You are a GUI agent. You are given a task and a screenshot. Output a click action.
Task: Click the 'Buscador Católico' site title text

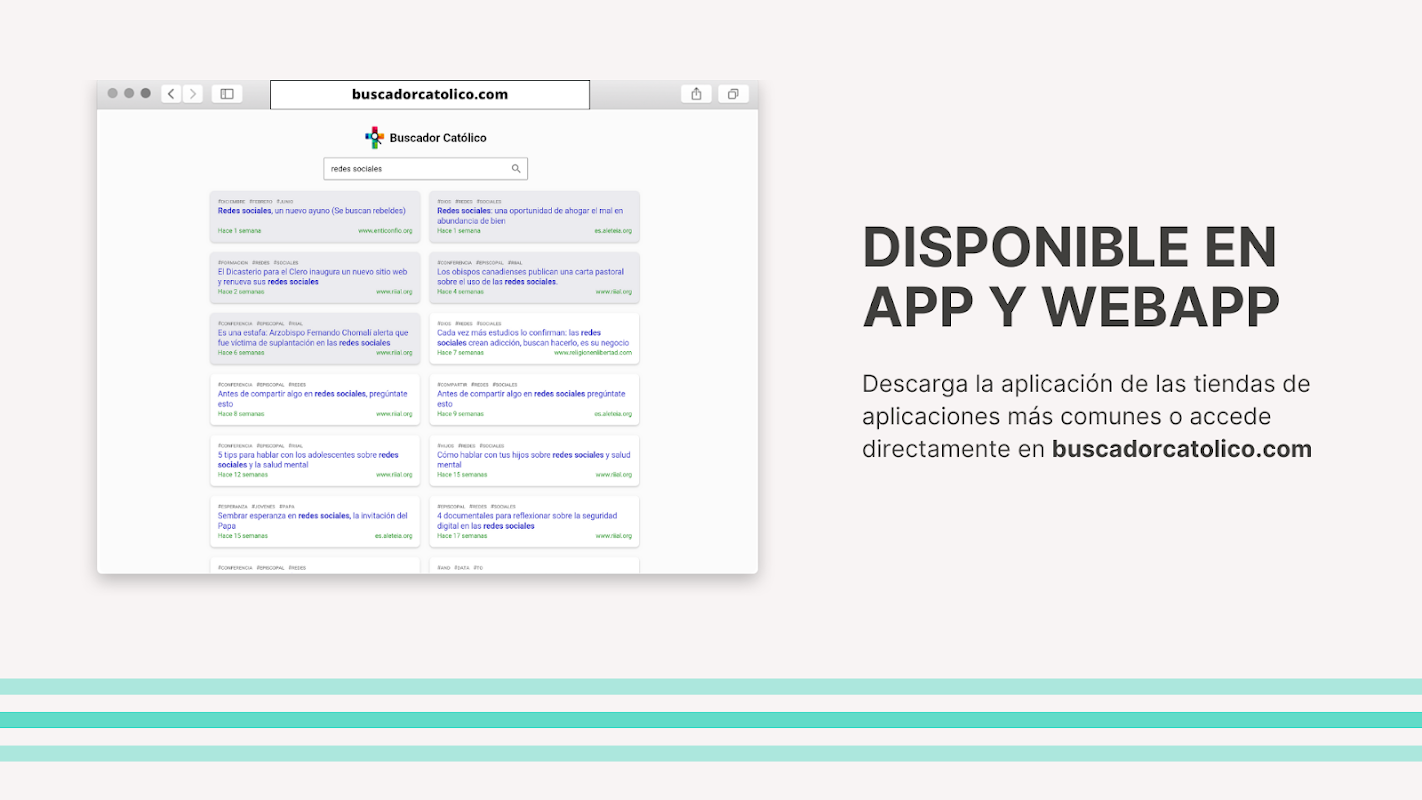(438, 138)
